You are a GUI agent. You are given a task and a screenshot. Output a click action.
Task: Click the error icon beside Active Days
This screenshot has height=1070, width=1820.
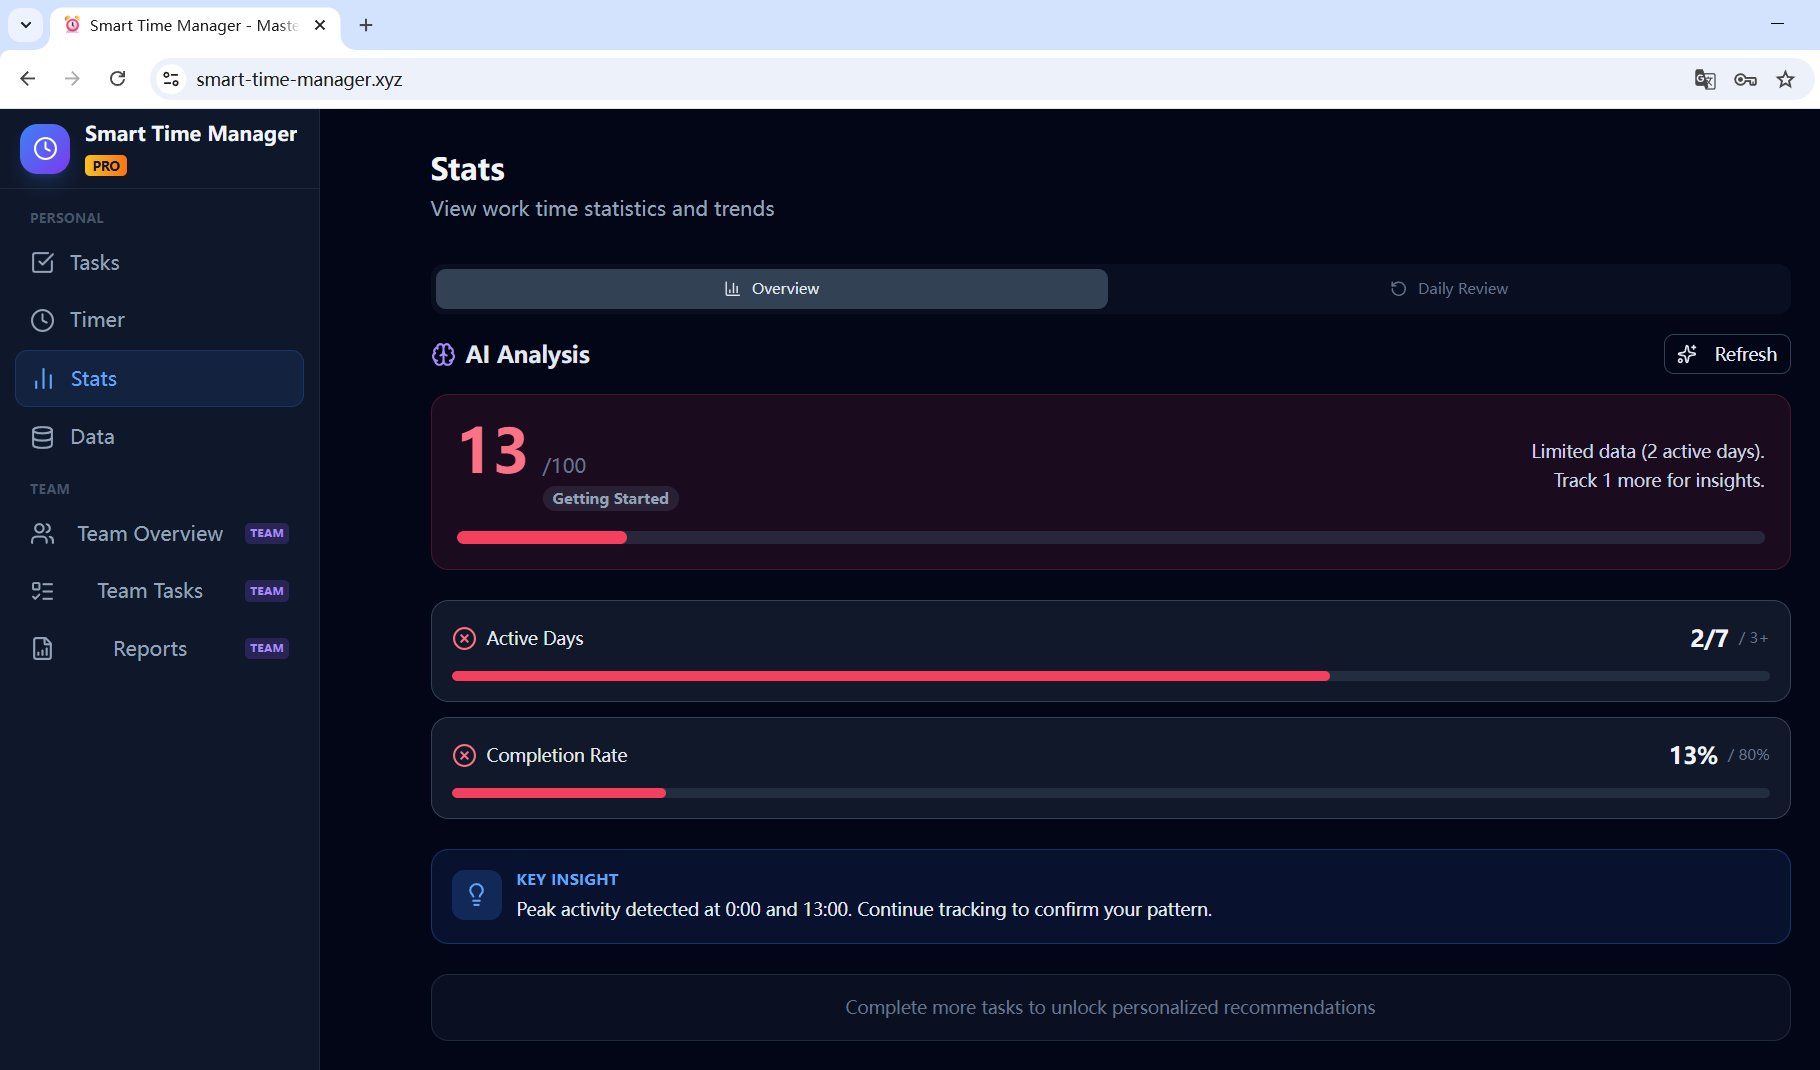(x=464, y=637)
